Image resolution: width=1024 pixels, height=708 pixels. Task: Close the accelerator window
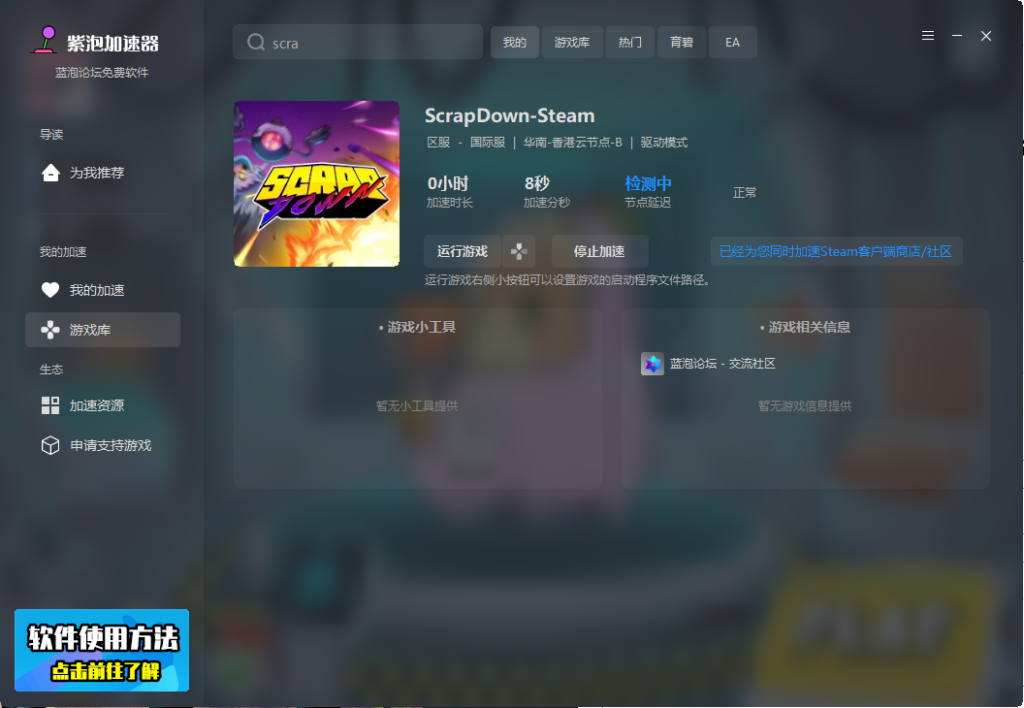(x=986, y=36)
